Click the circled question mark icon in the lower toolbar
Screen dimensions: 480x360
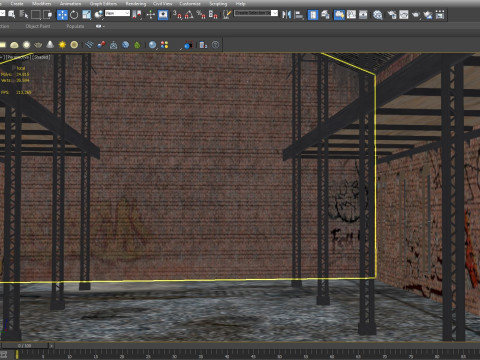[x=216, y=45]
